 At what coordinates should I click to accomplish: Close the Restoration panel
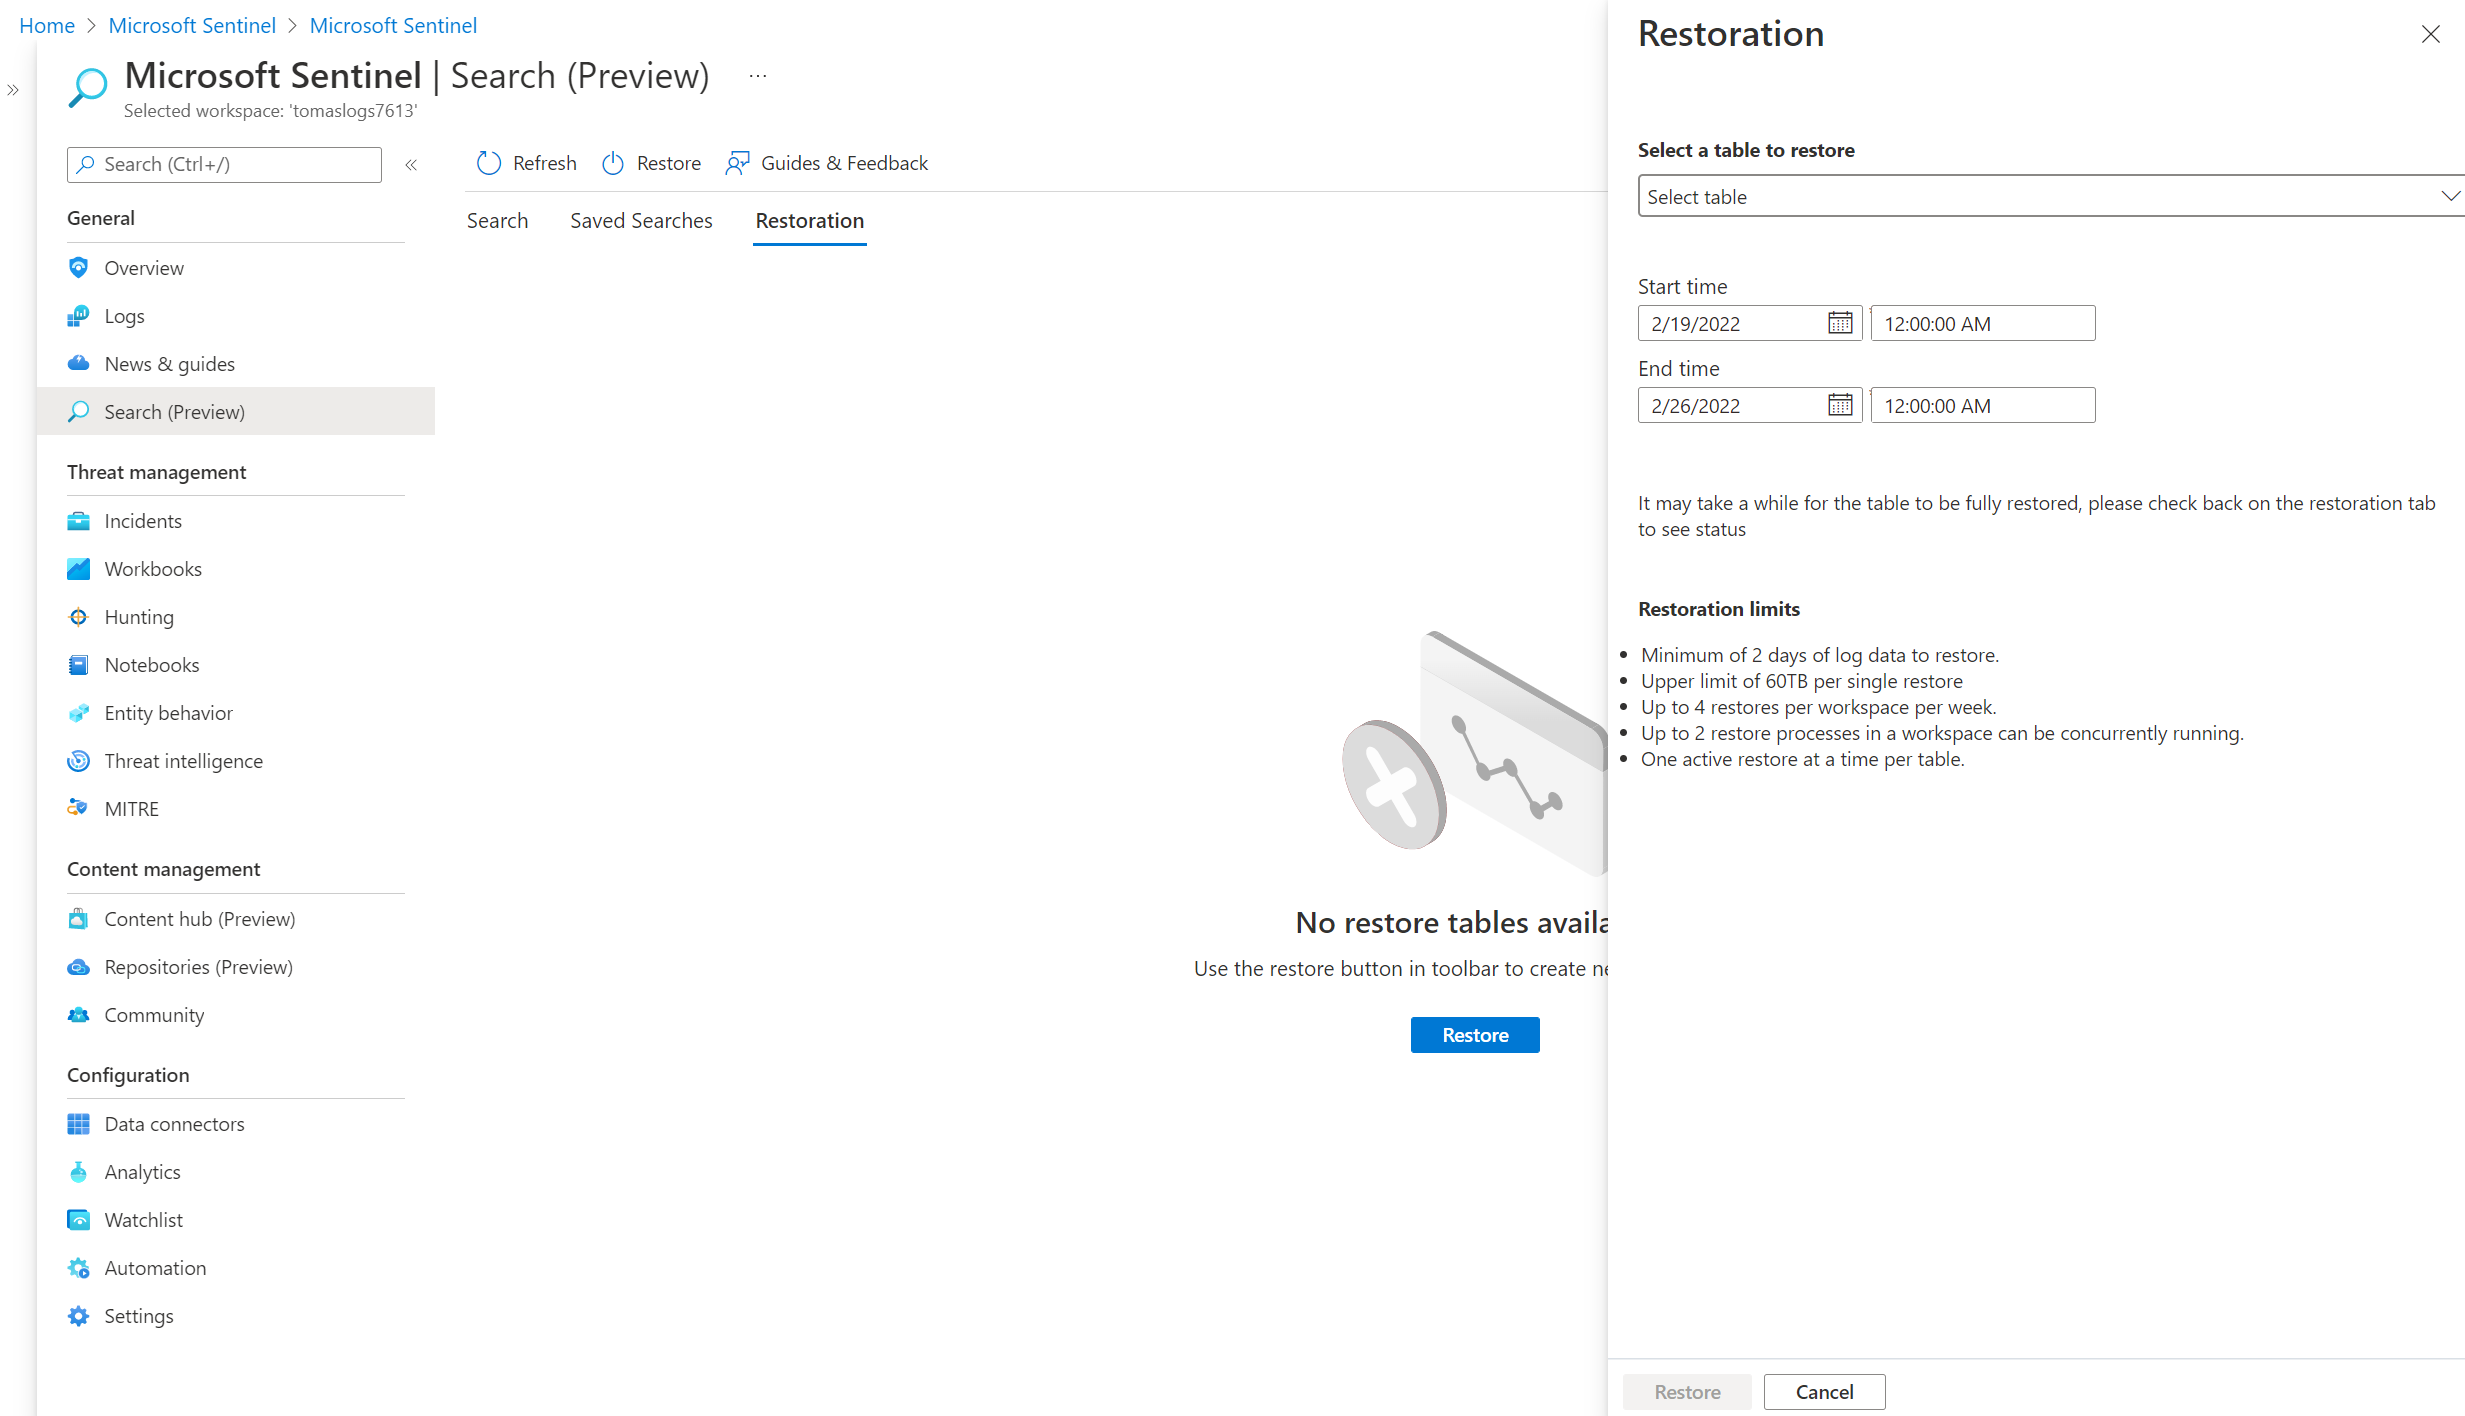tap(2431, 35)
